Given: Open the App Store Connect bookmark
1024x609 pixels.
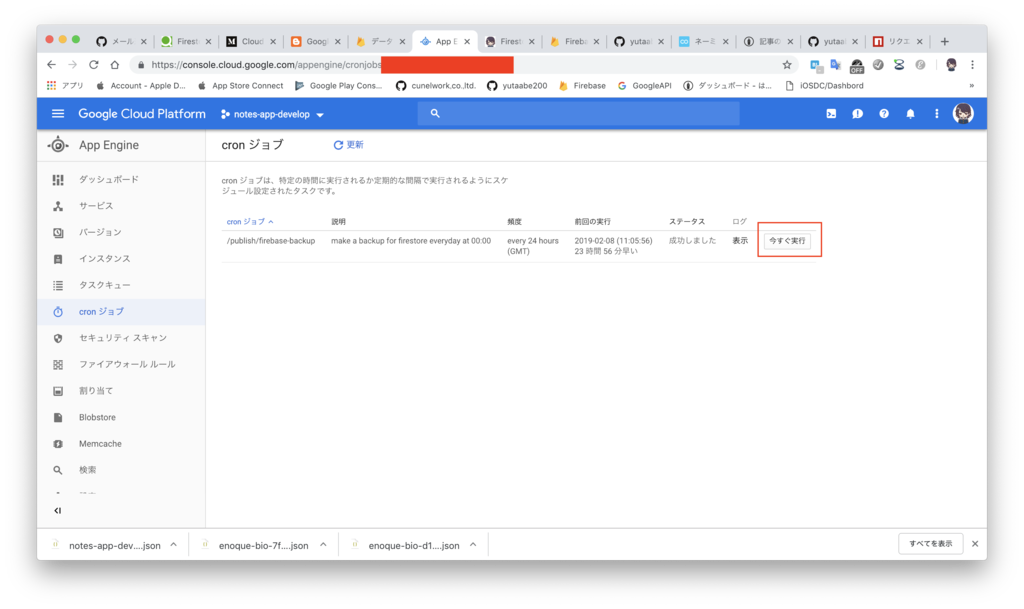Looking at the screenshot, I should (x=241, y=86).
